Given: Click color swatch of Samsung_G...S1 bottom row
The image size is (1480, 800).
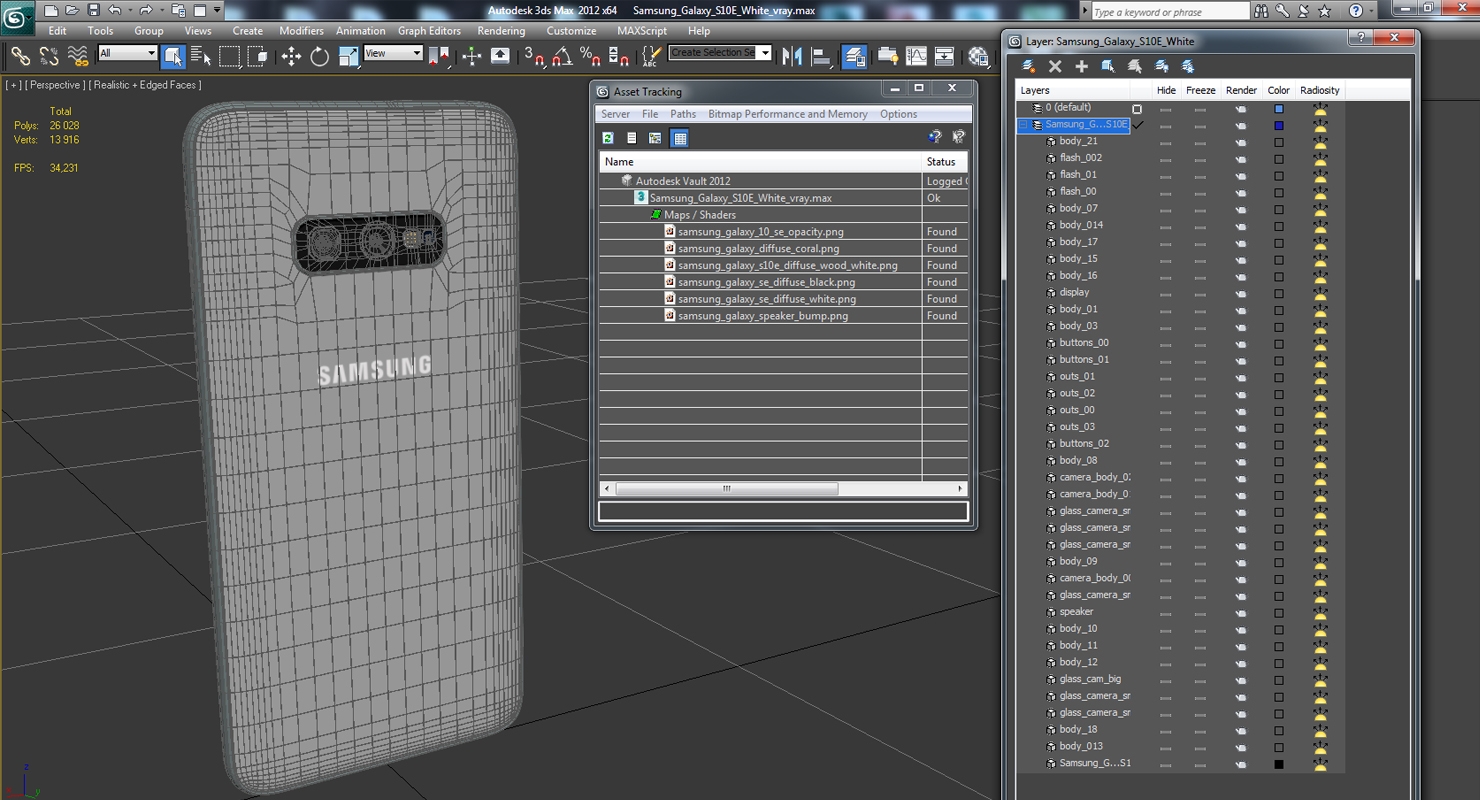Looking at the screenshot, I should 1279,764.
